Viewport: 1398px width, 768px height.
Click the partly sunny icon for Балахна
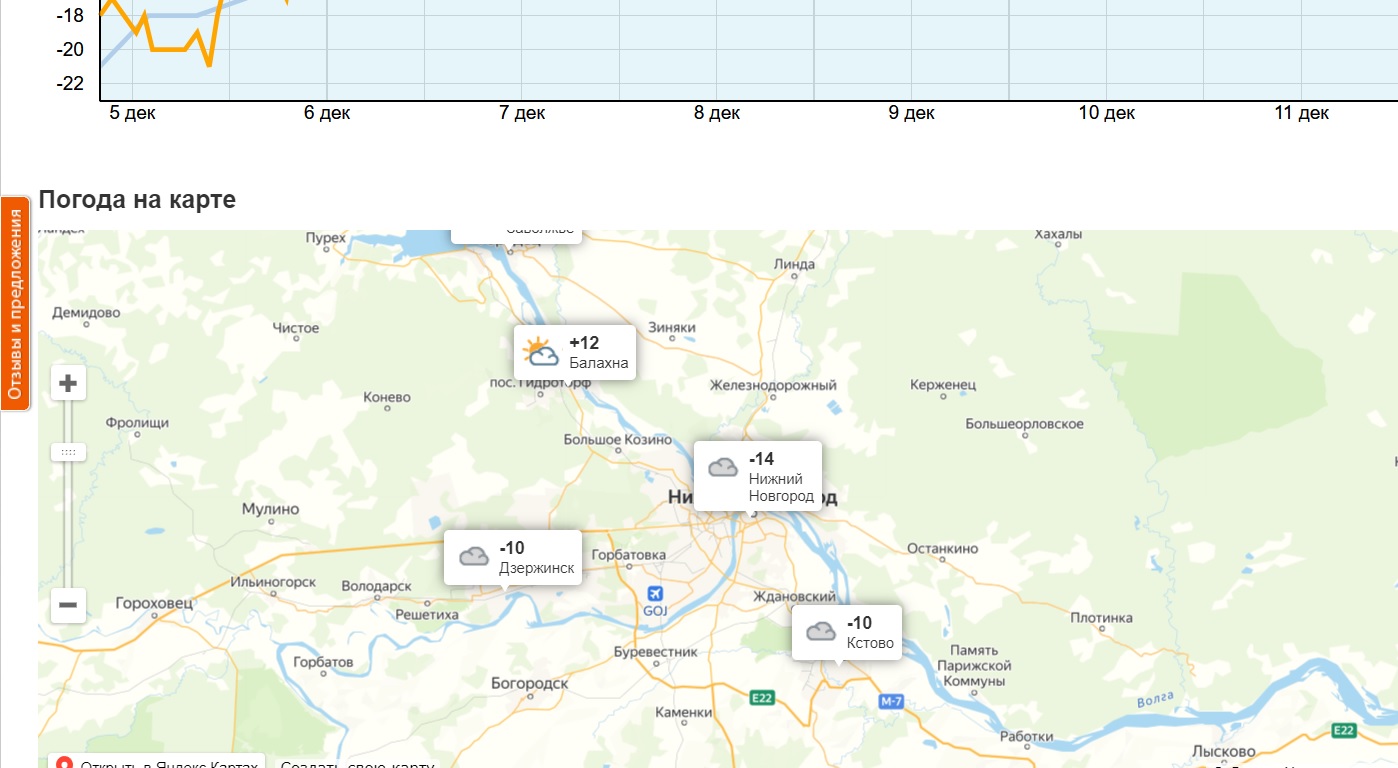coord(541,352)
